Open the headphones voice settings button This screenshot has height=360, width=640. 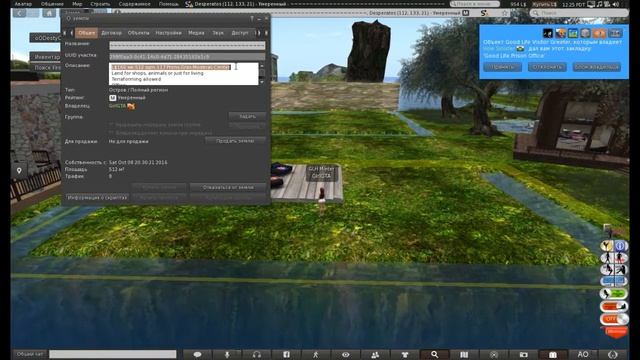257,354
